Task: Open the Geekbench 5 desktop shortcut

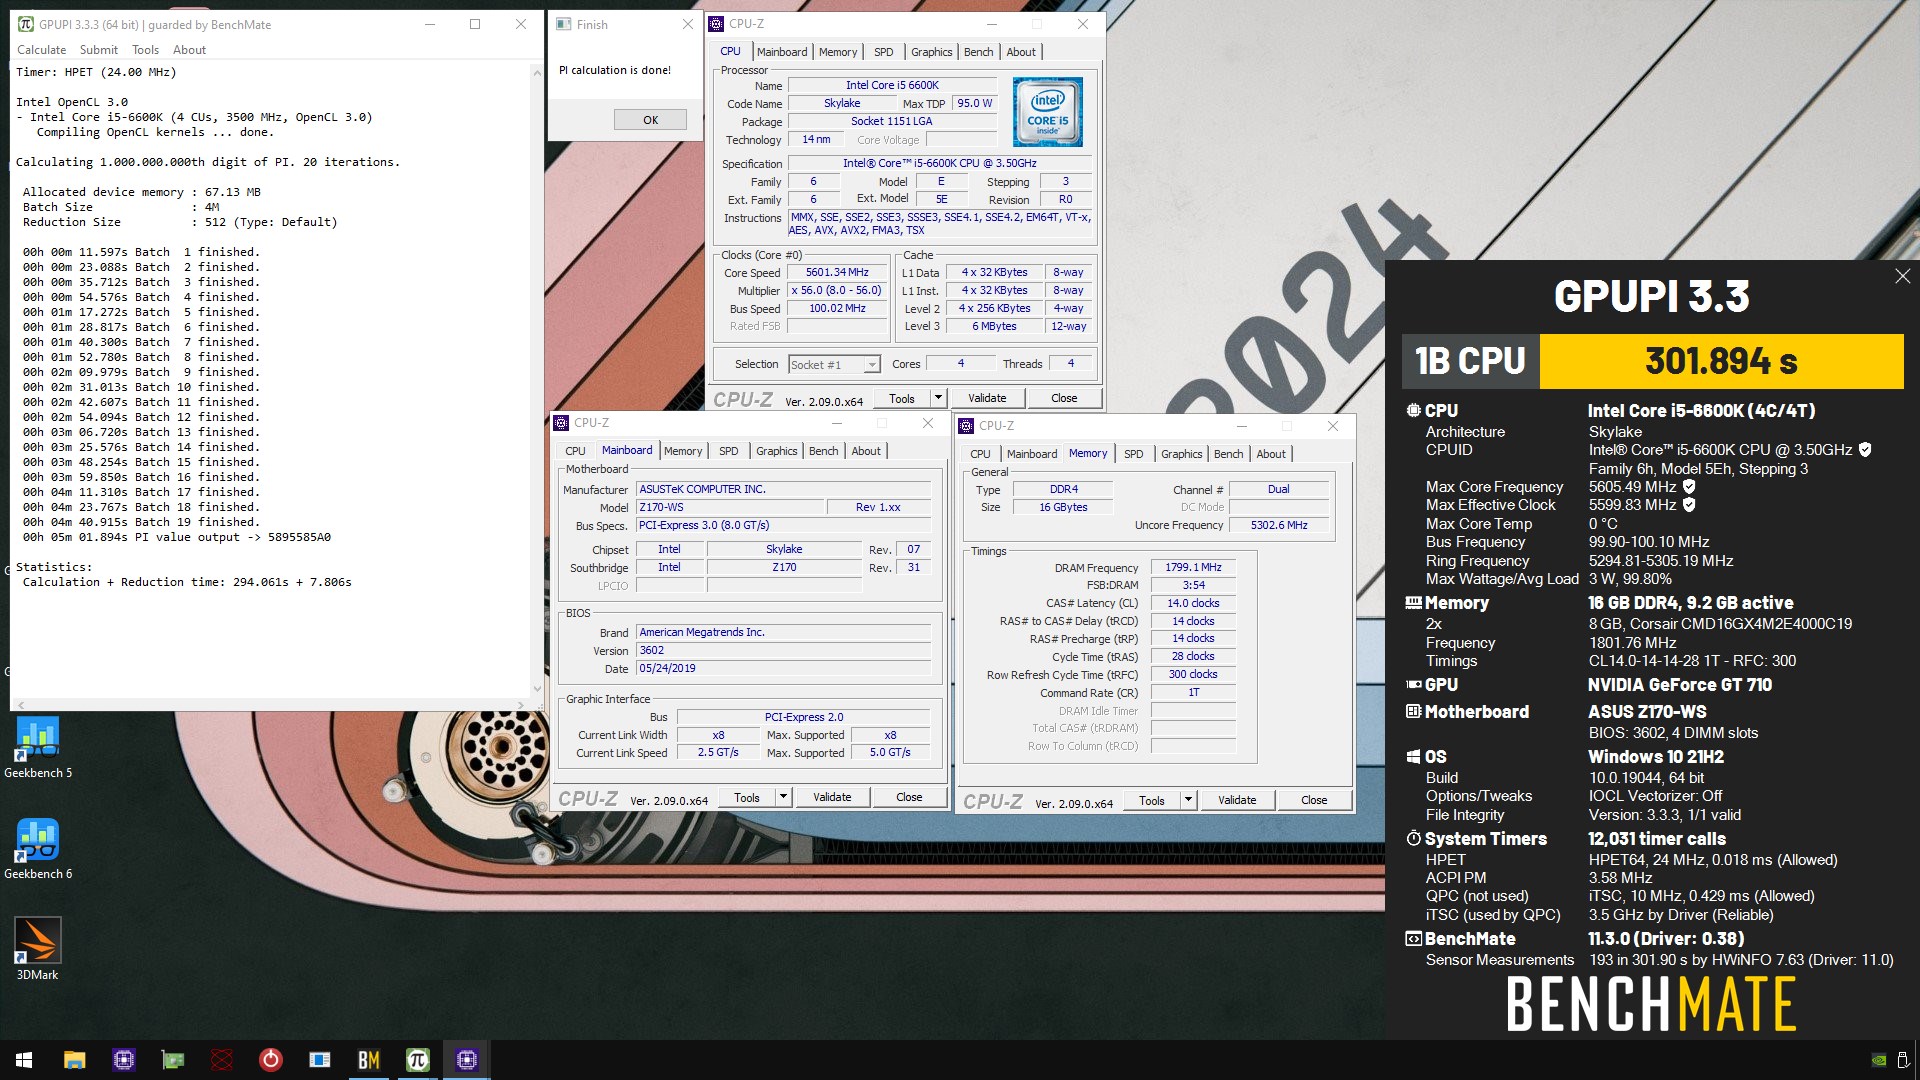Action: 37,748
